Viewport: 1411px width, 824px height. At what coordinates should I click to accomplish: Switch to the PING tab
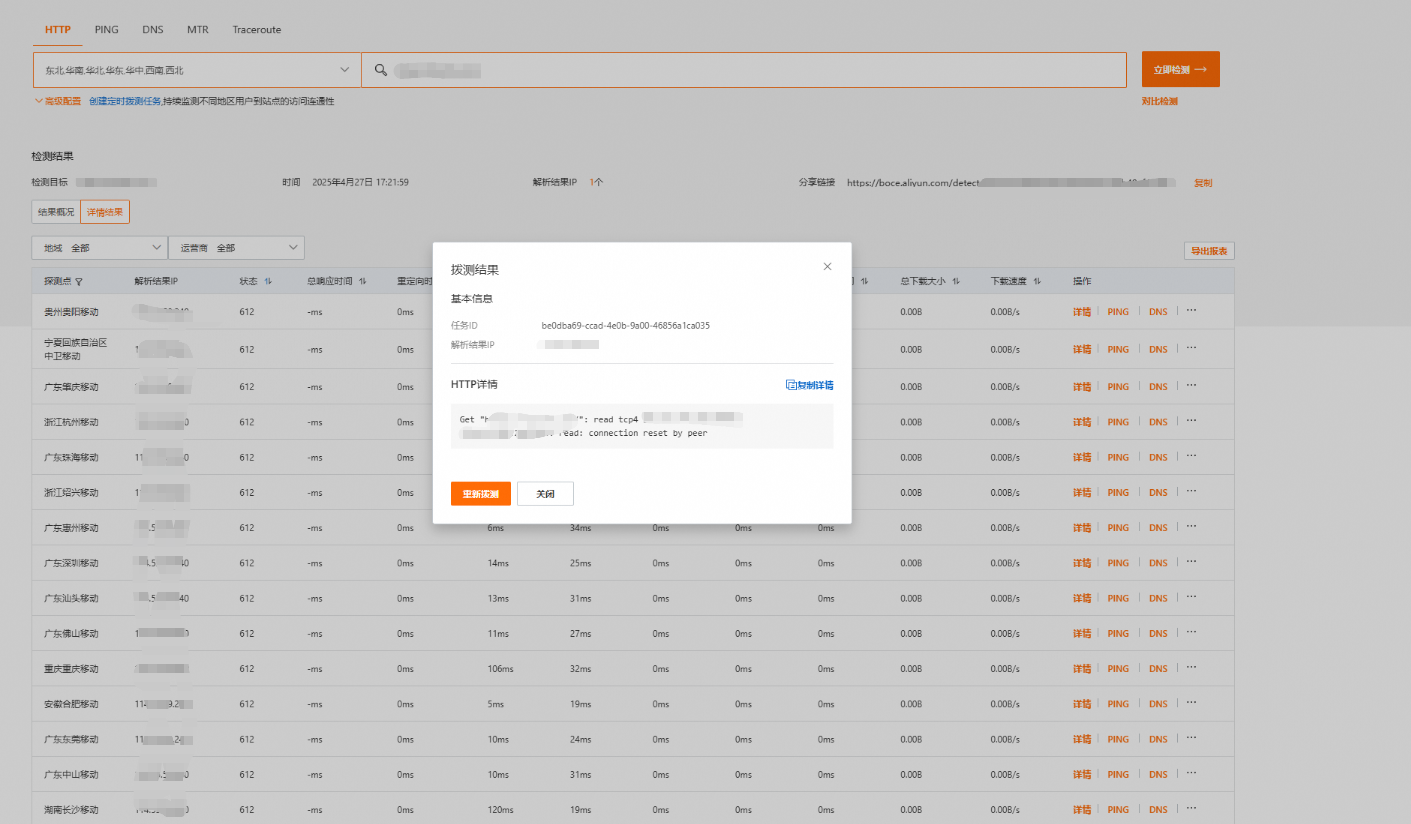coord(106,30)
